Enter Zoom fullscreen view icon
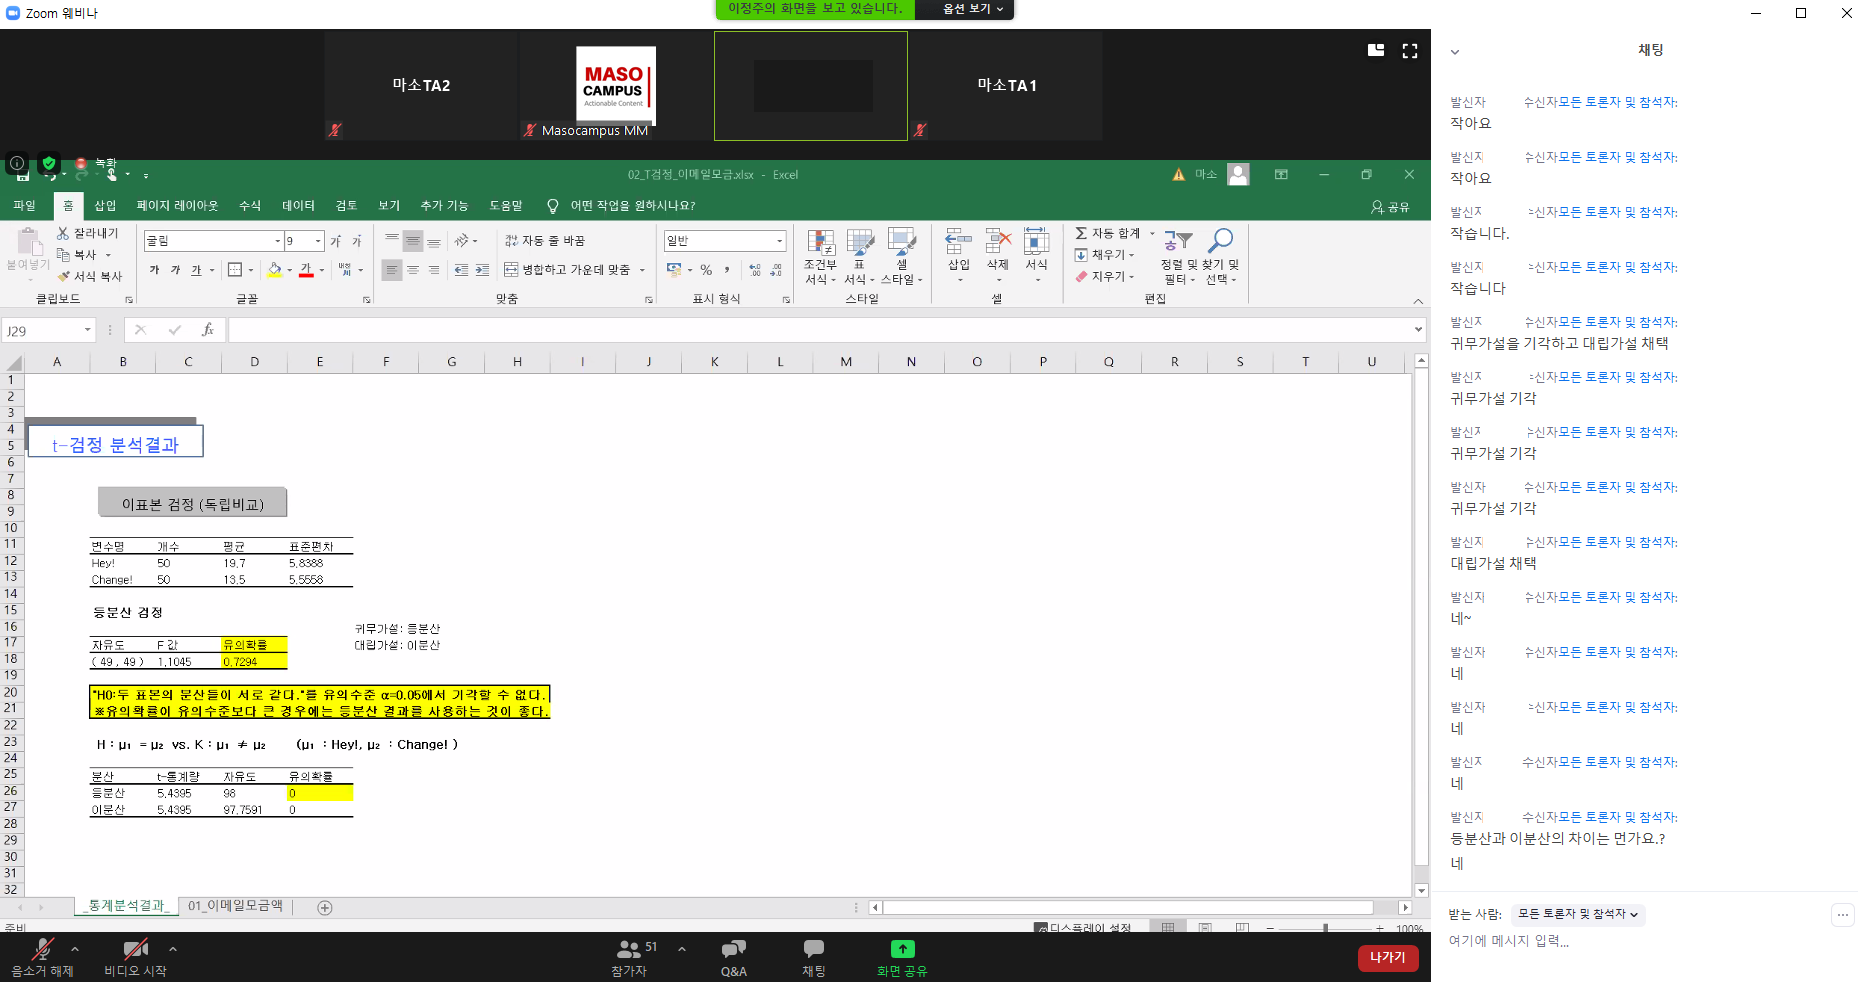Viewport: 1858px width, 982px height. 1410,51
